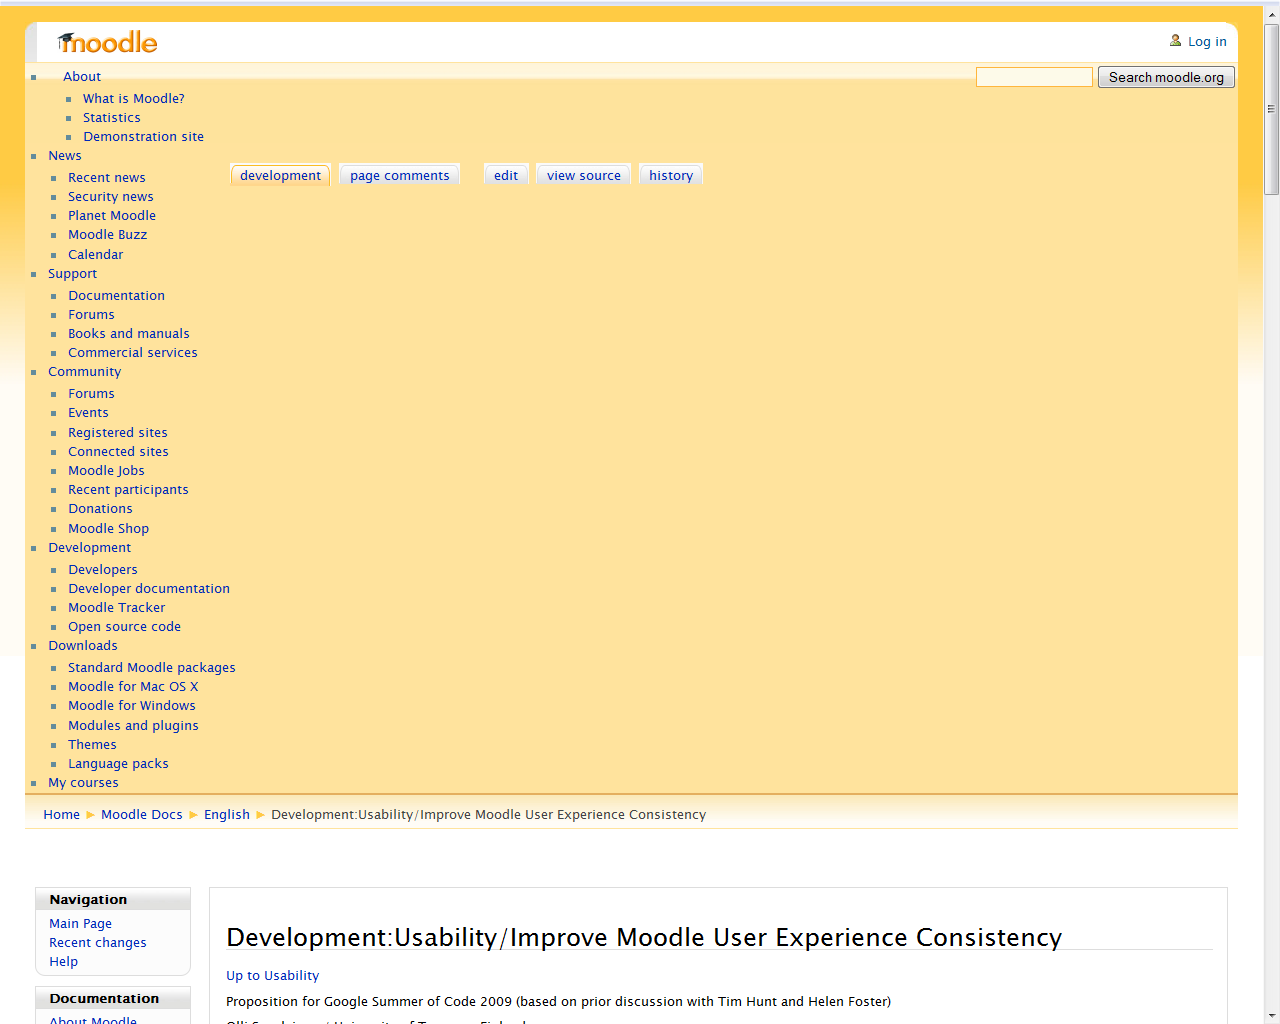This screenshot has width=1280, height=1024.
Task: Open the About menu item
Action: (x=82, y=77)
